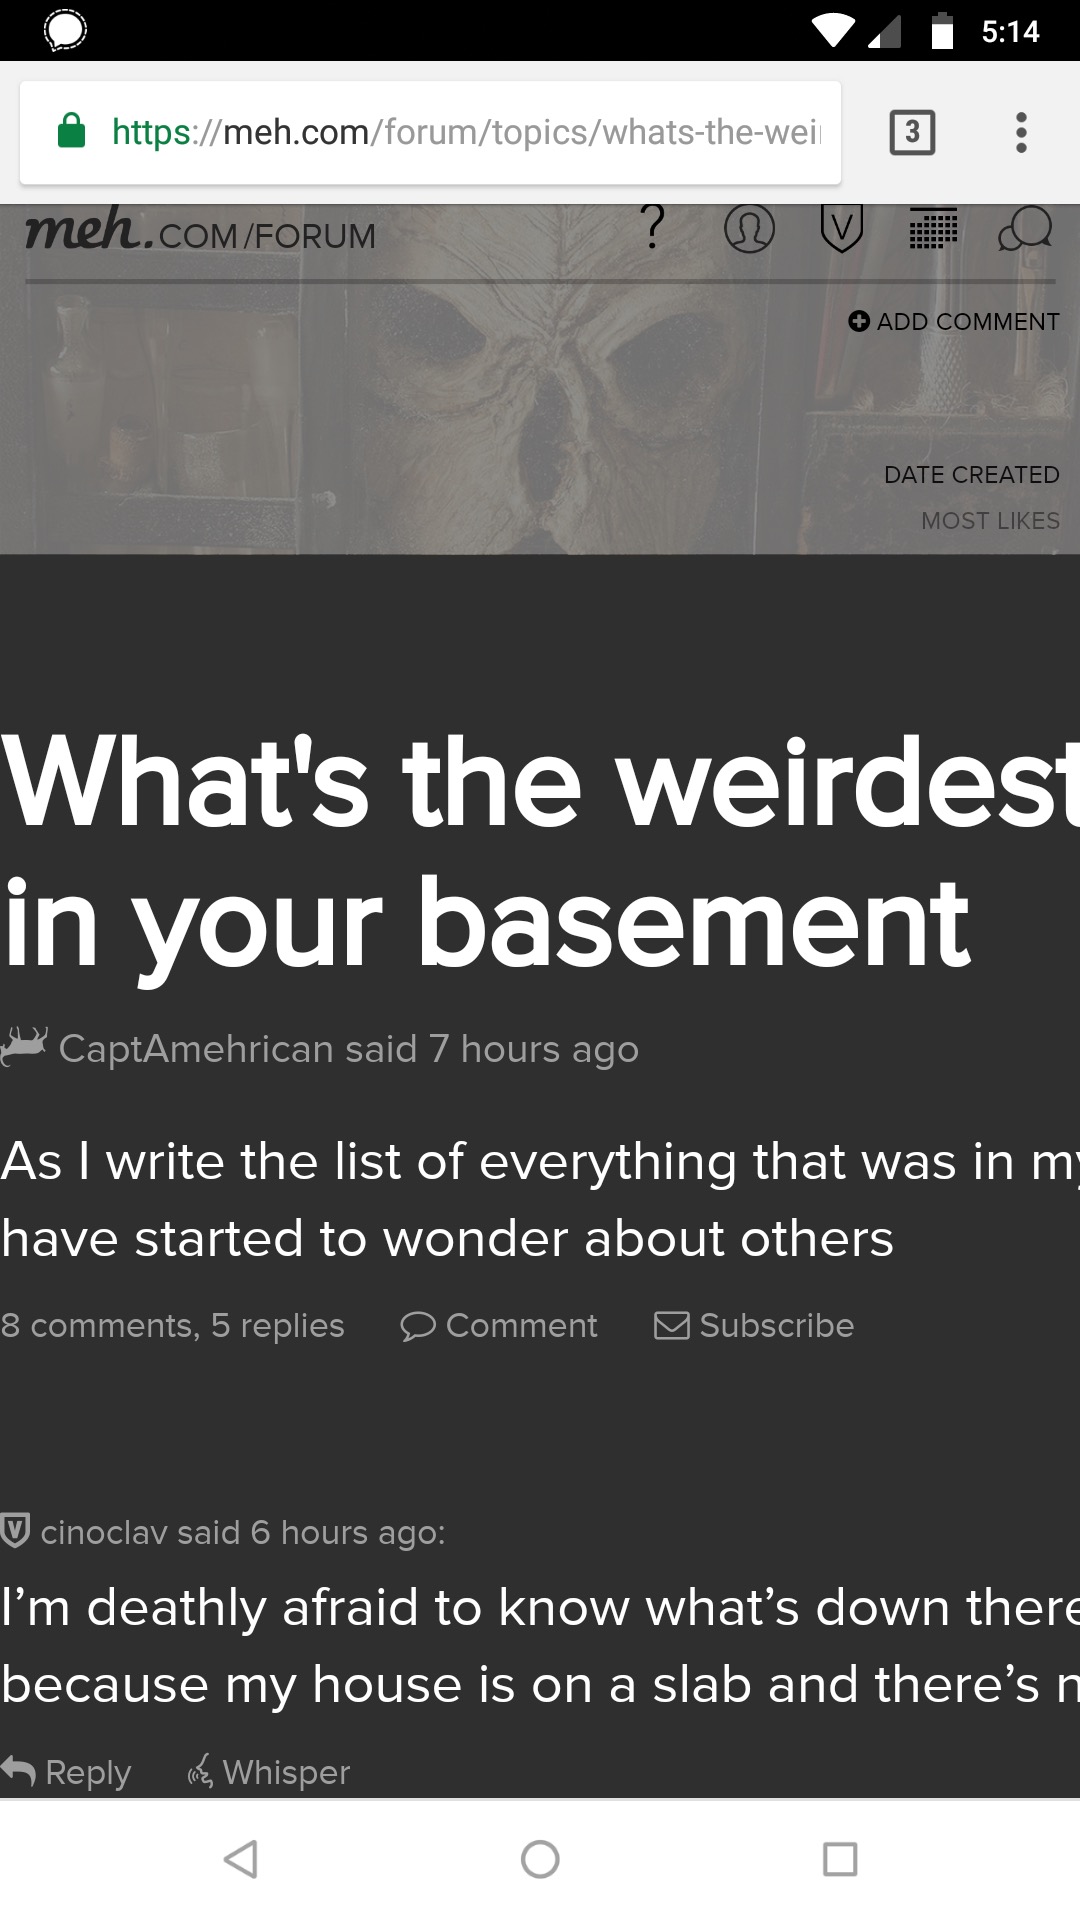Subscribe to this forum topic
1080x1920 pixels.
click(x=754, y=1326)
